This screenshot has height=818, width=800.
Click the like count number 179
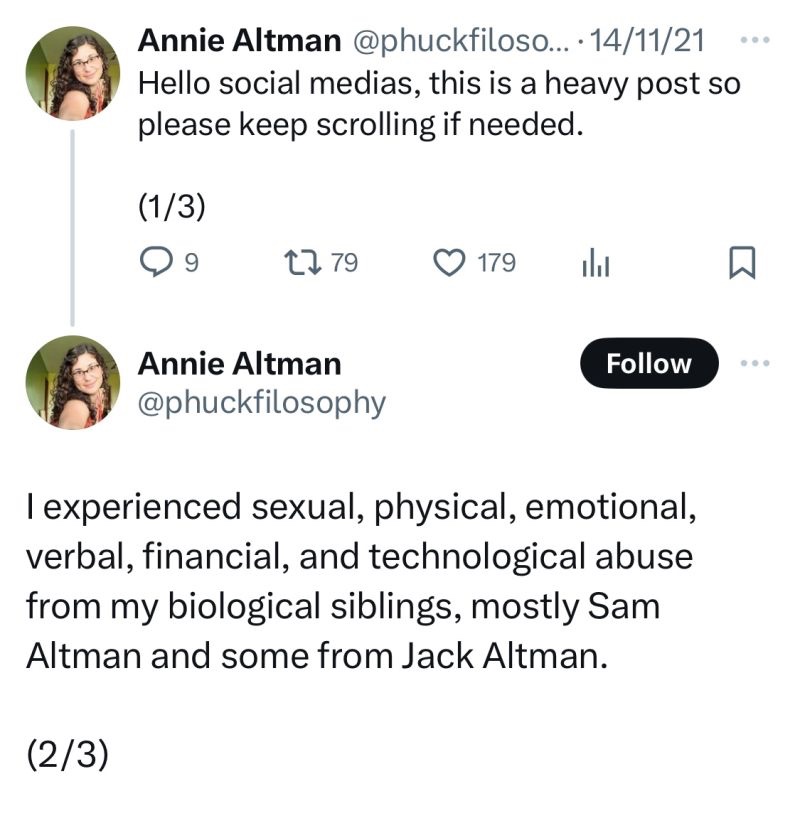496,263
